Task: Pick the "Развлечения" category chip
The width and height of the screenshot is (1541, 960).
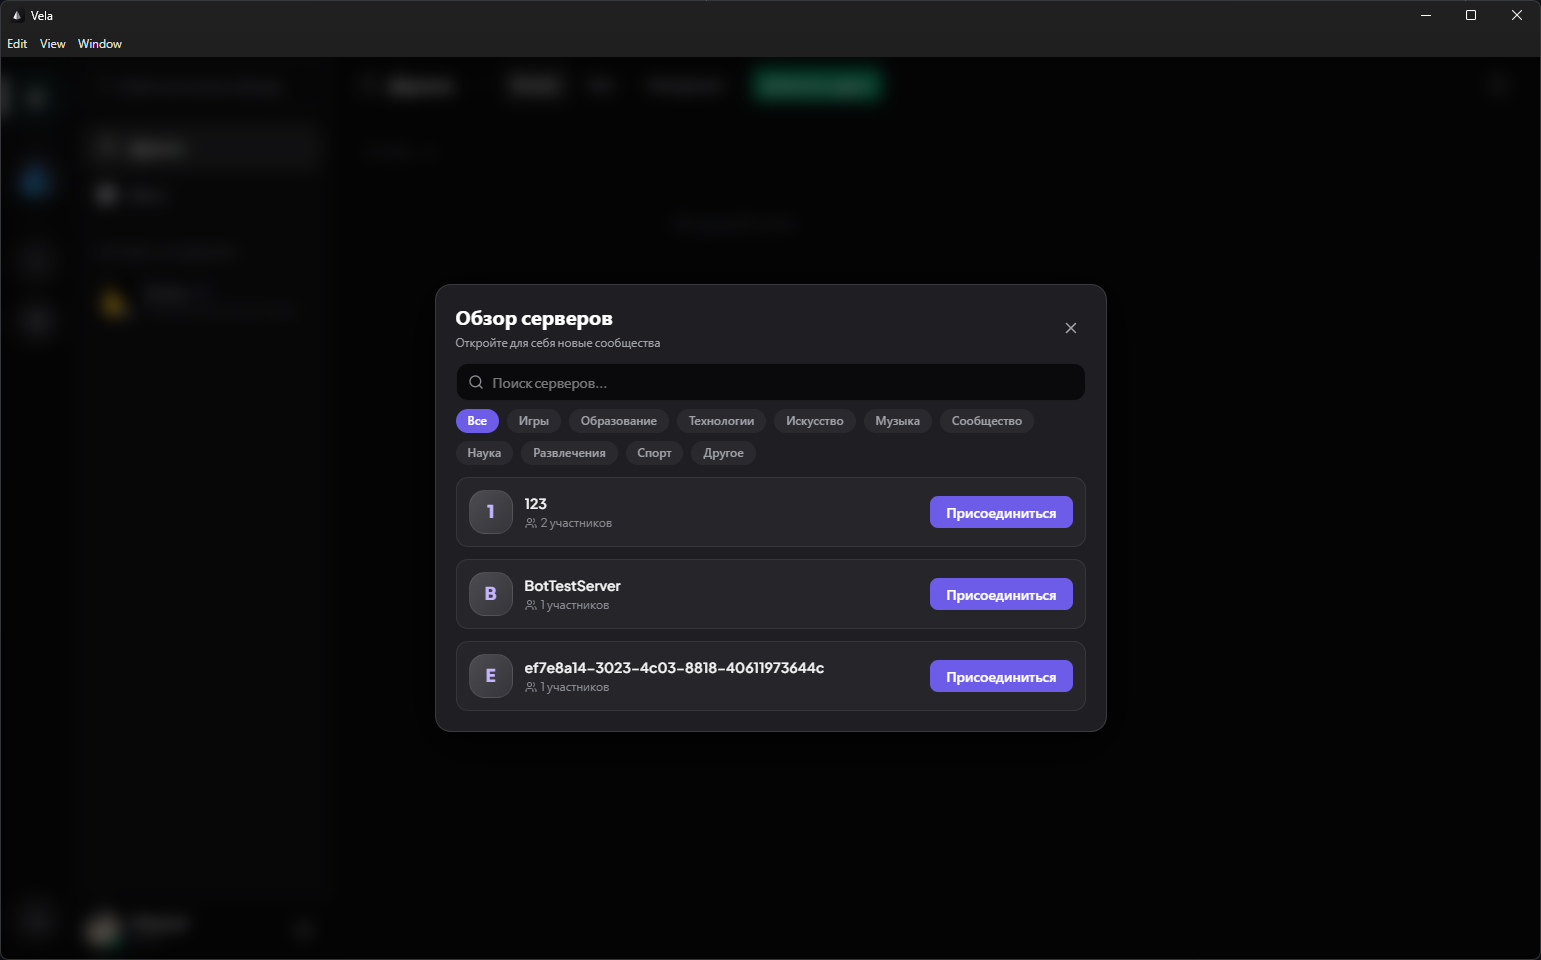Action: pos(569,453)
